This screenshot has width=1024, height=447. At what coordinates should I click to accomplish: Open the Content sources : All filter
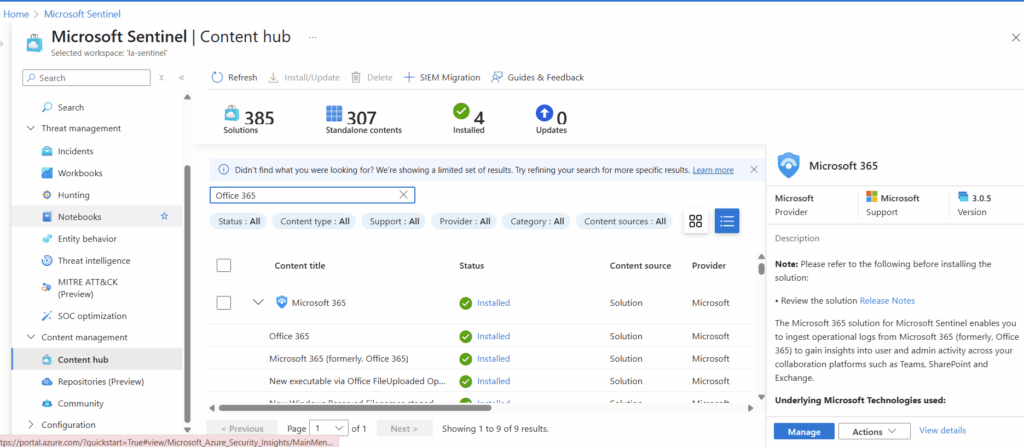624,222
